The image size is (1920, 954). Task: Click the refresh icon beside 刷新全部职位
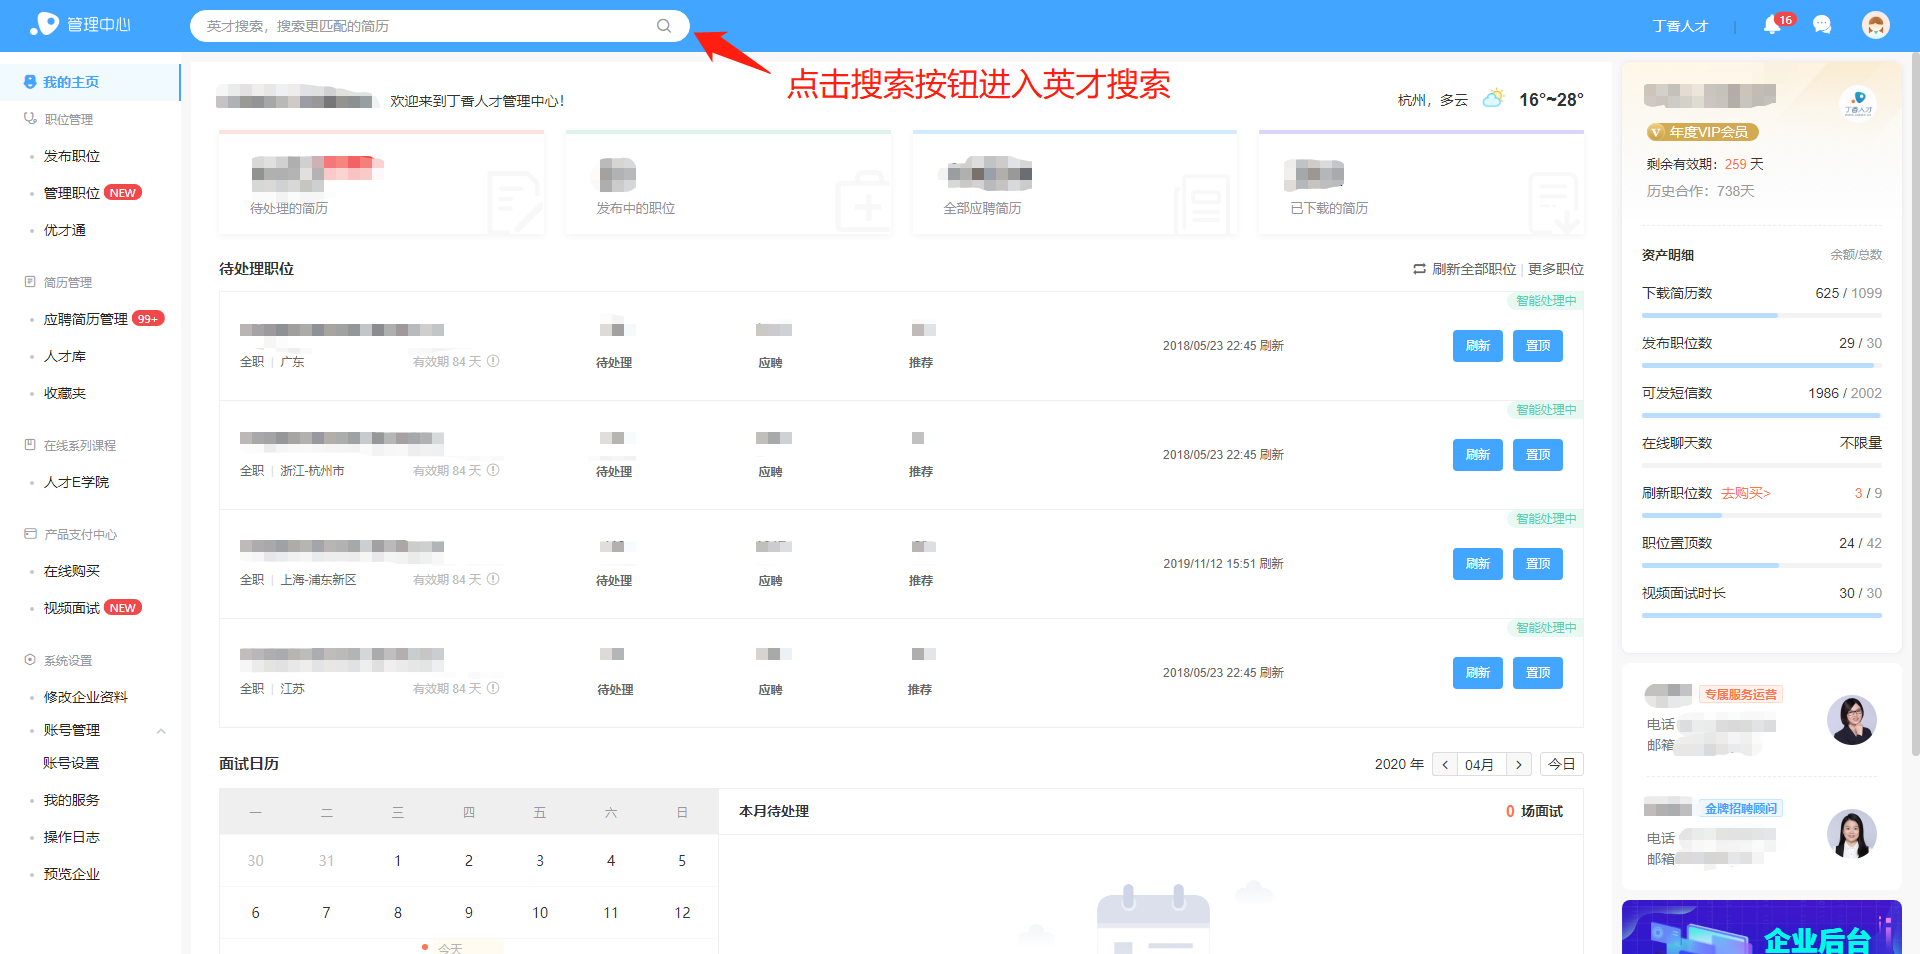tap(1419, 269)
